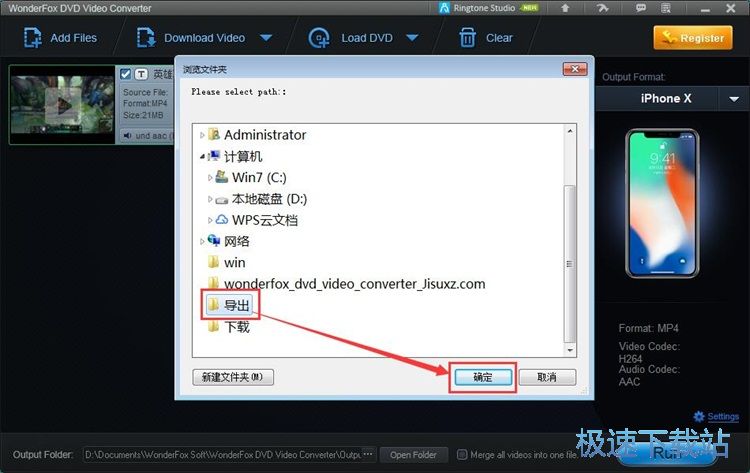This screenshot has height=473, width=750.
Task: Confirm with the 确定 button
Action: (x=483, y=377)
